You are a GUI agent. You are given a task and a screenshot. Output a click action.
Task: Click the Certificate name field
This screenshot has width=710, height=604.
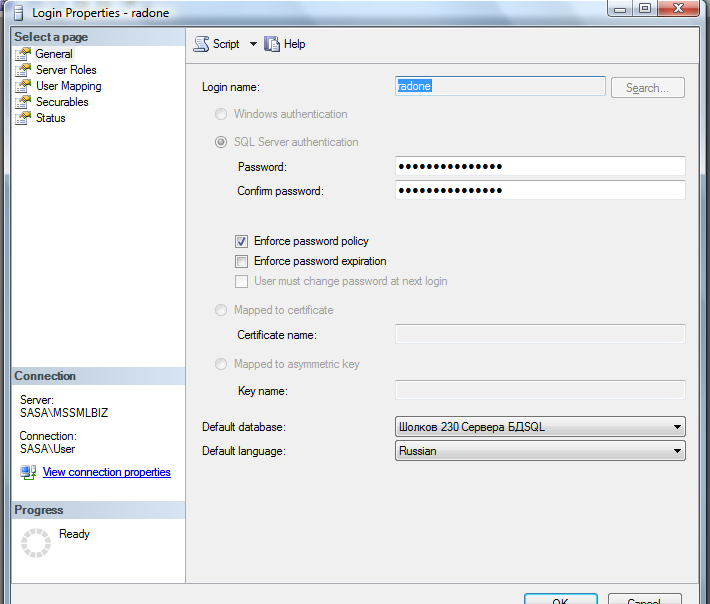(540, 334)
